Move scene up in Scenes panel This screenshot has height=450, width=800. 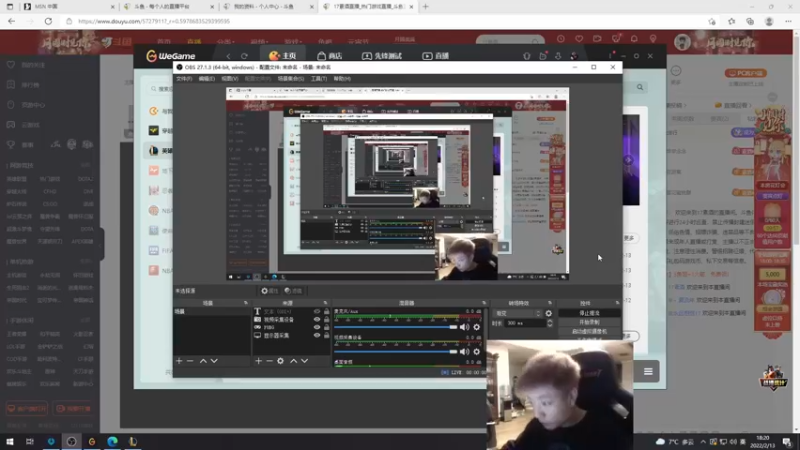pos(203,361)
